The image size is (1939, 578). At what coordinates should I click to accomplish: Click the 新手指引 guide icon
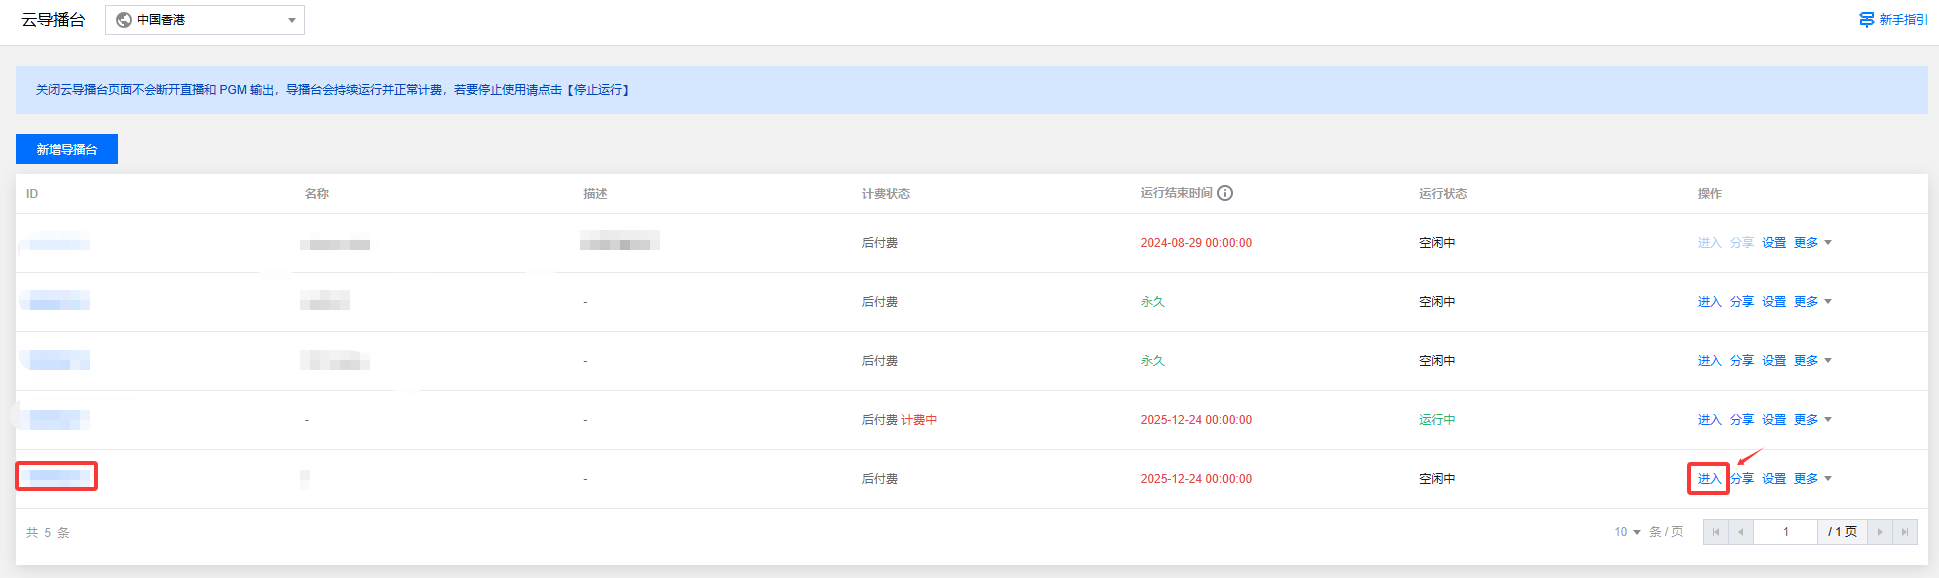(1866, 20)
